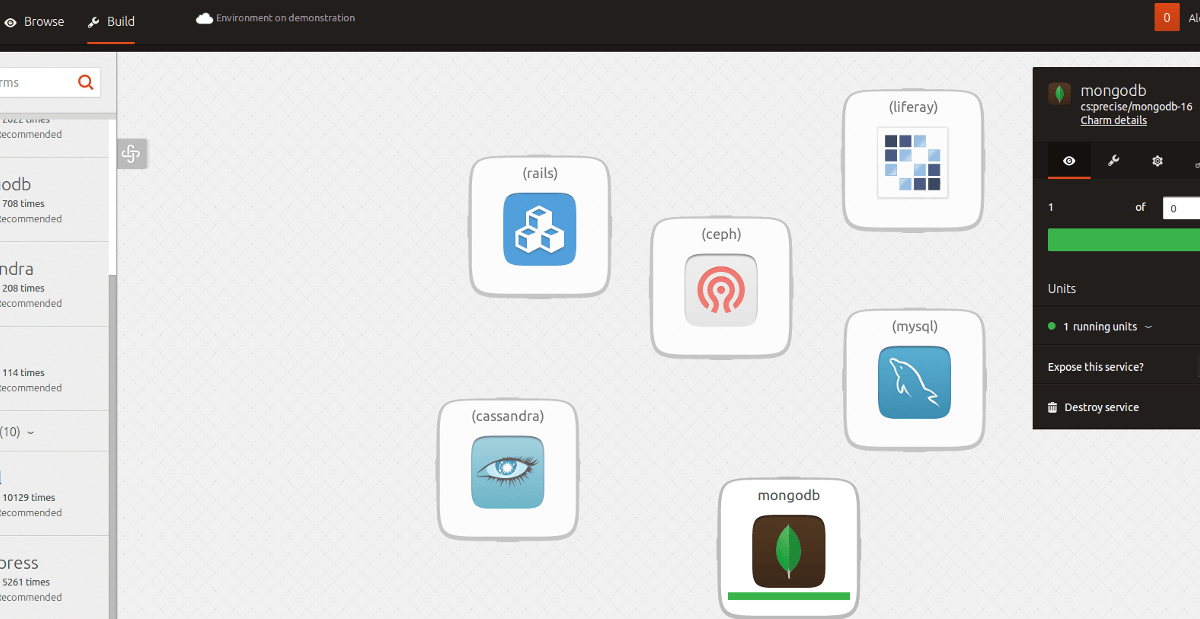Image resolution: width=1200 pixels, height=619 pixels.
Task: Select the charm listed with 708 times
Action: point(54,200)
